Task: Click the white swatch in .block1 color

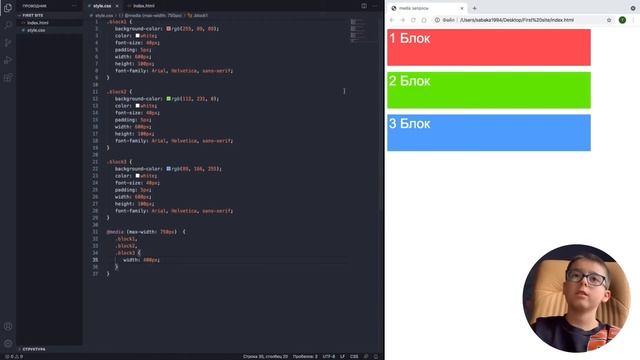Action: click(138, 36)
